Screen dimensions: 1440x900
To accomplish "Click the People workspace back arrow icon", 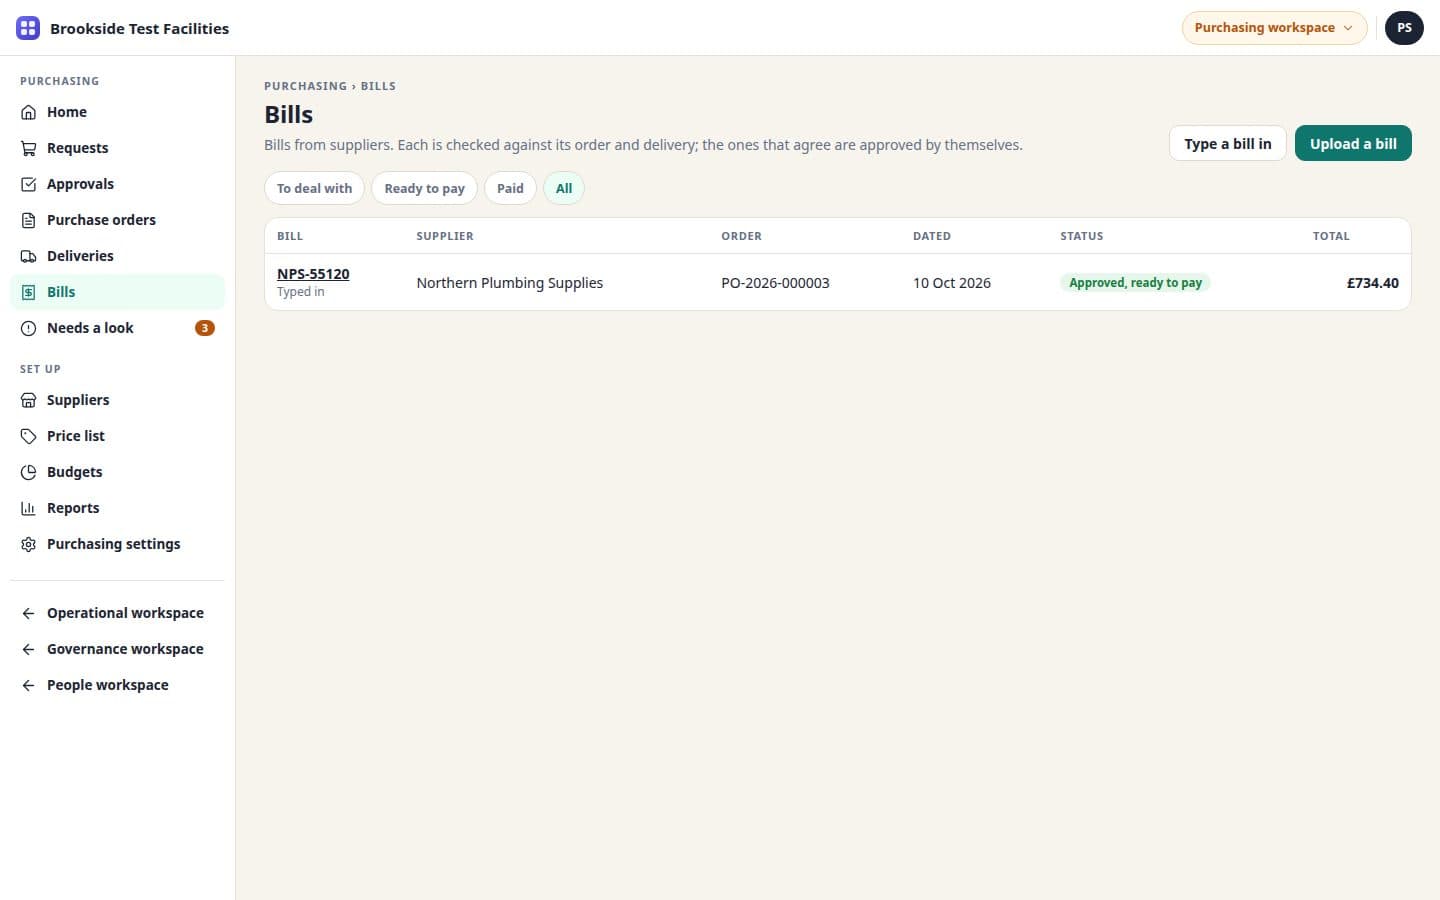I will (x=28, y=685).
